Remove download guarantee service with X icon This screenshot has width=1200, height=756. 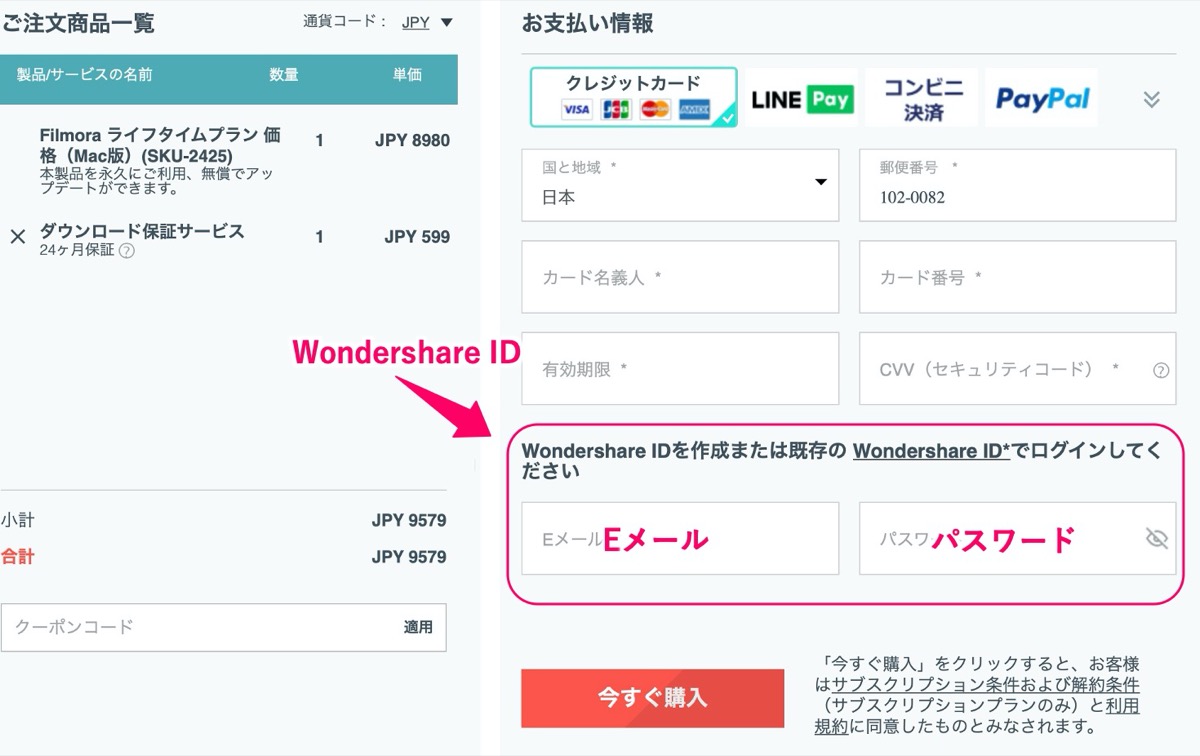coord(17,237)
